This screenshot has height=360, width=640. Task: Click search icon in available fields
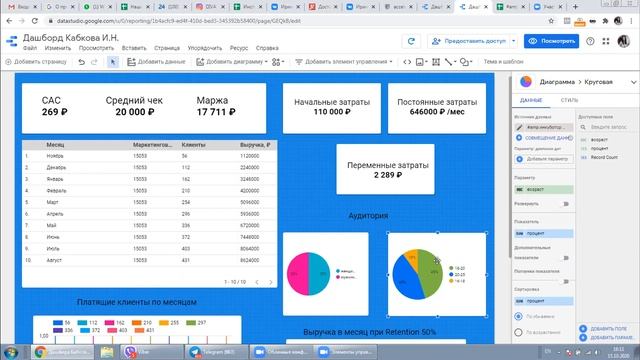tap(583, 127)
